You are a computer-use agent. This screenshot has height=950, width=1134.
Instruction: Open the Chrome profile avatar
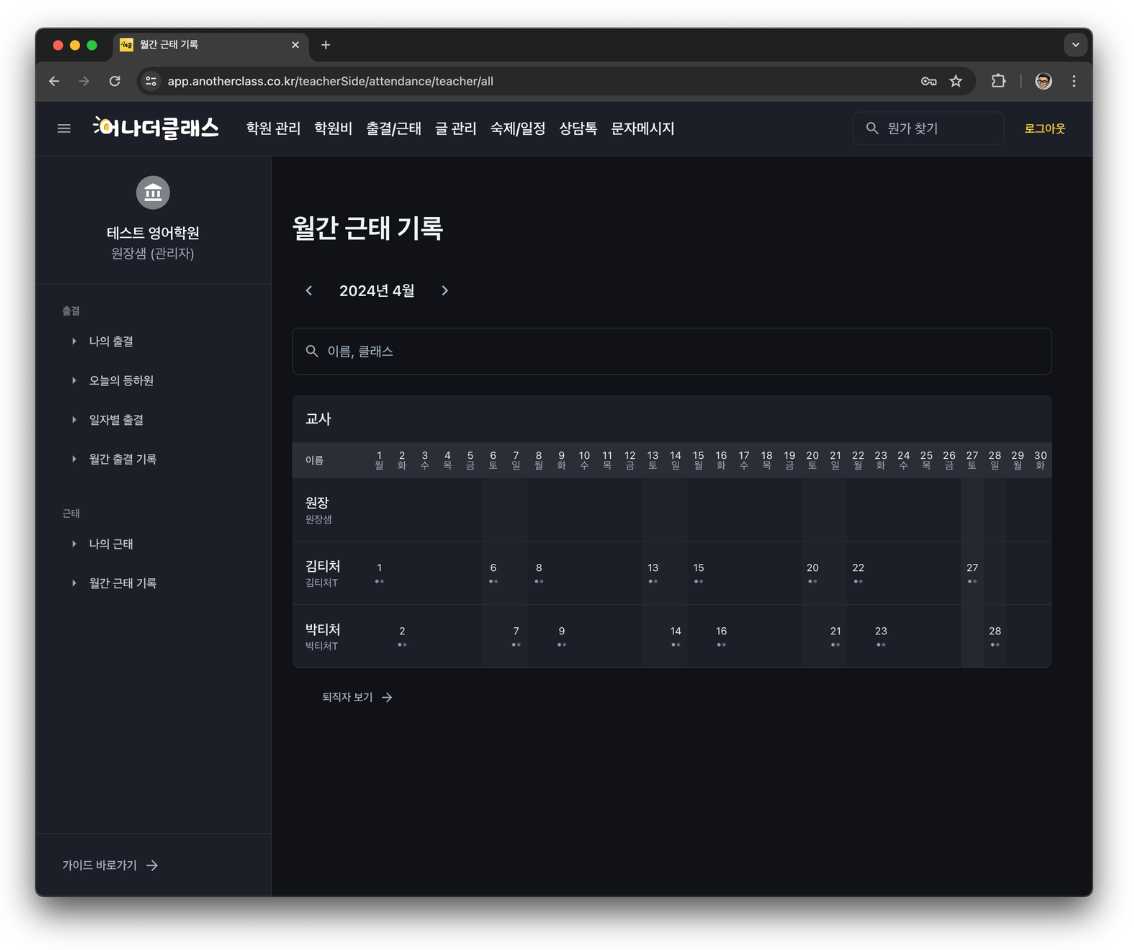(x=1043, y=81)
